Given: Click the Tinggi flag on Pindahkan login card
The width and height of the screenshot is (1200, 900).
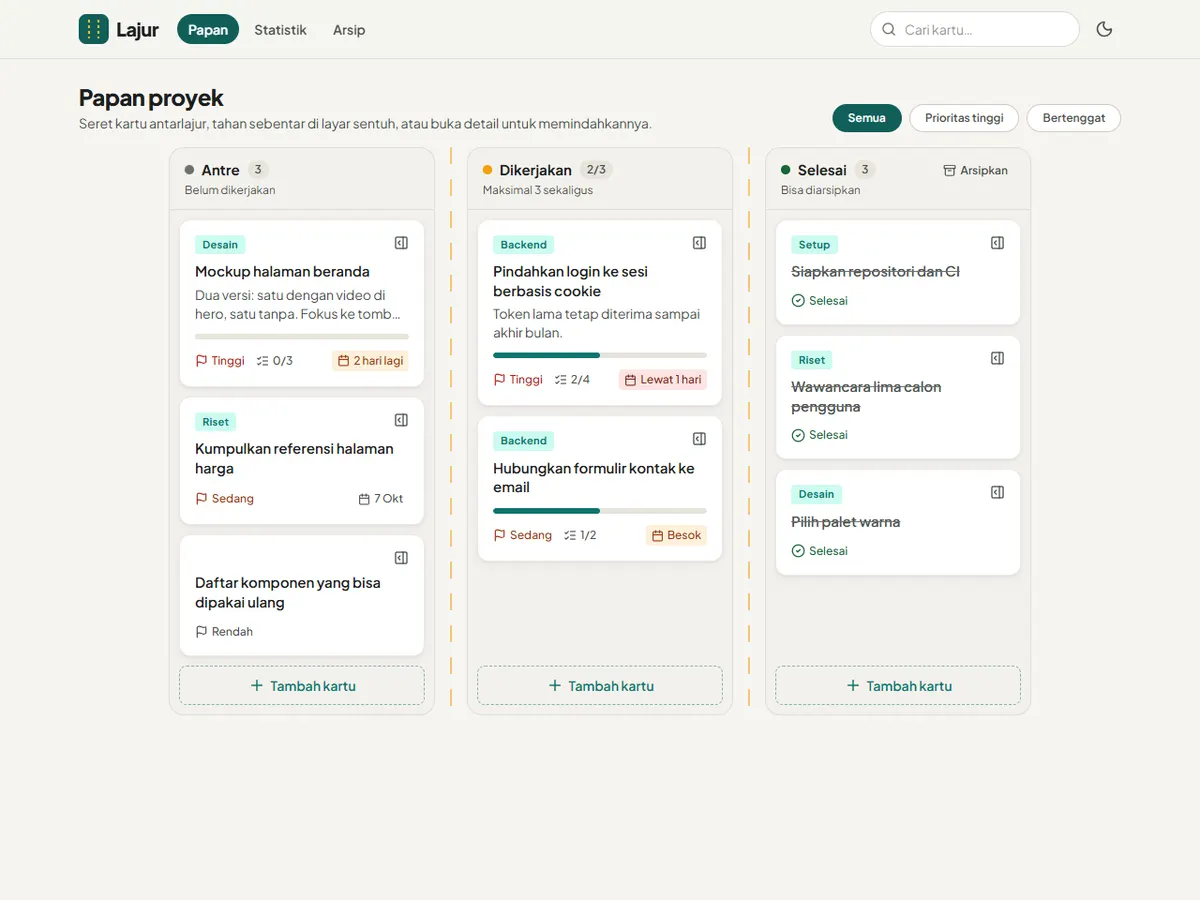Looking at the screenshot, I should point(518,379).
